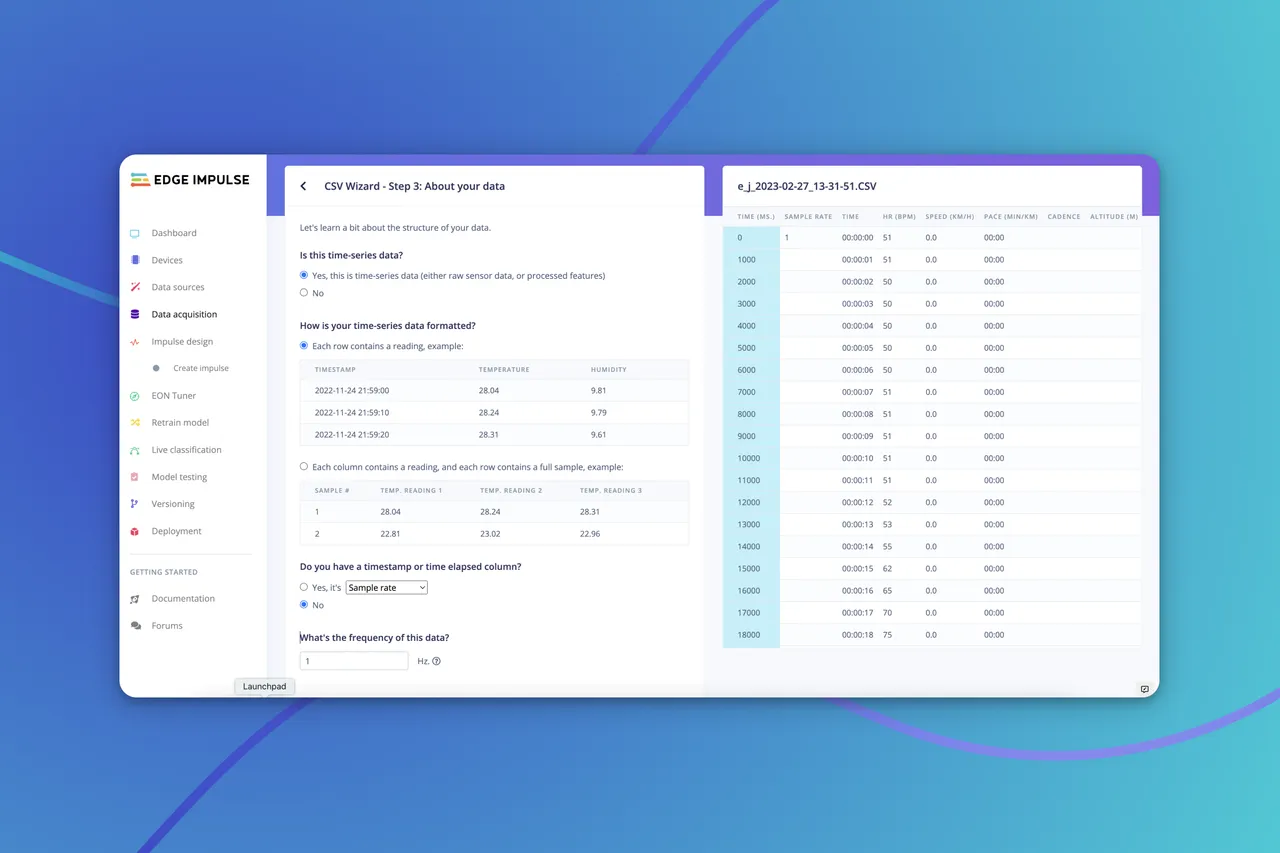Open the Forums section
Screen dimensions: 1280x853
pyautogui.click(x=167, y=625)
